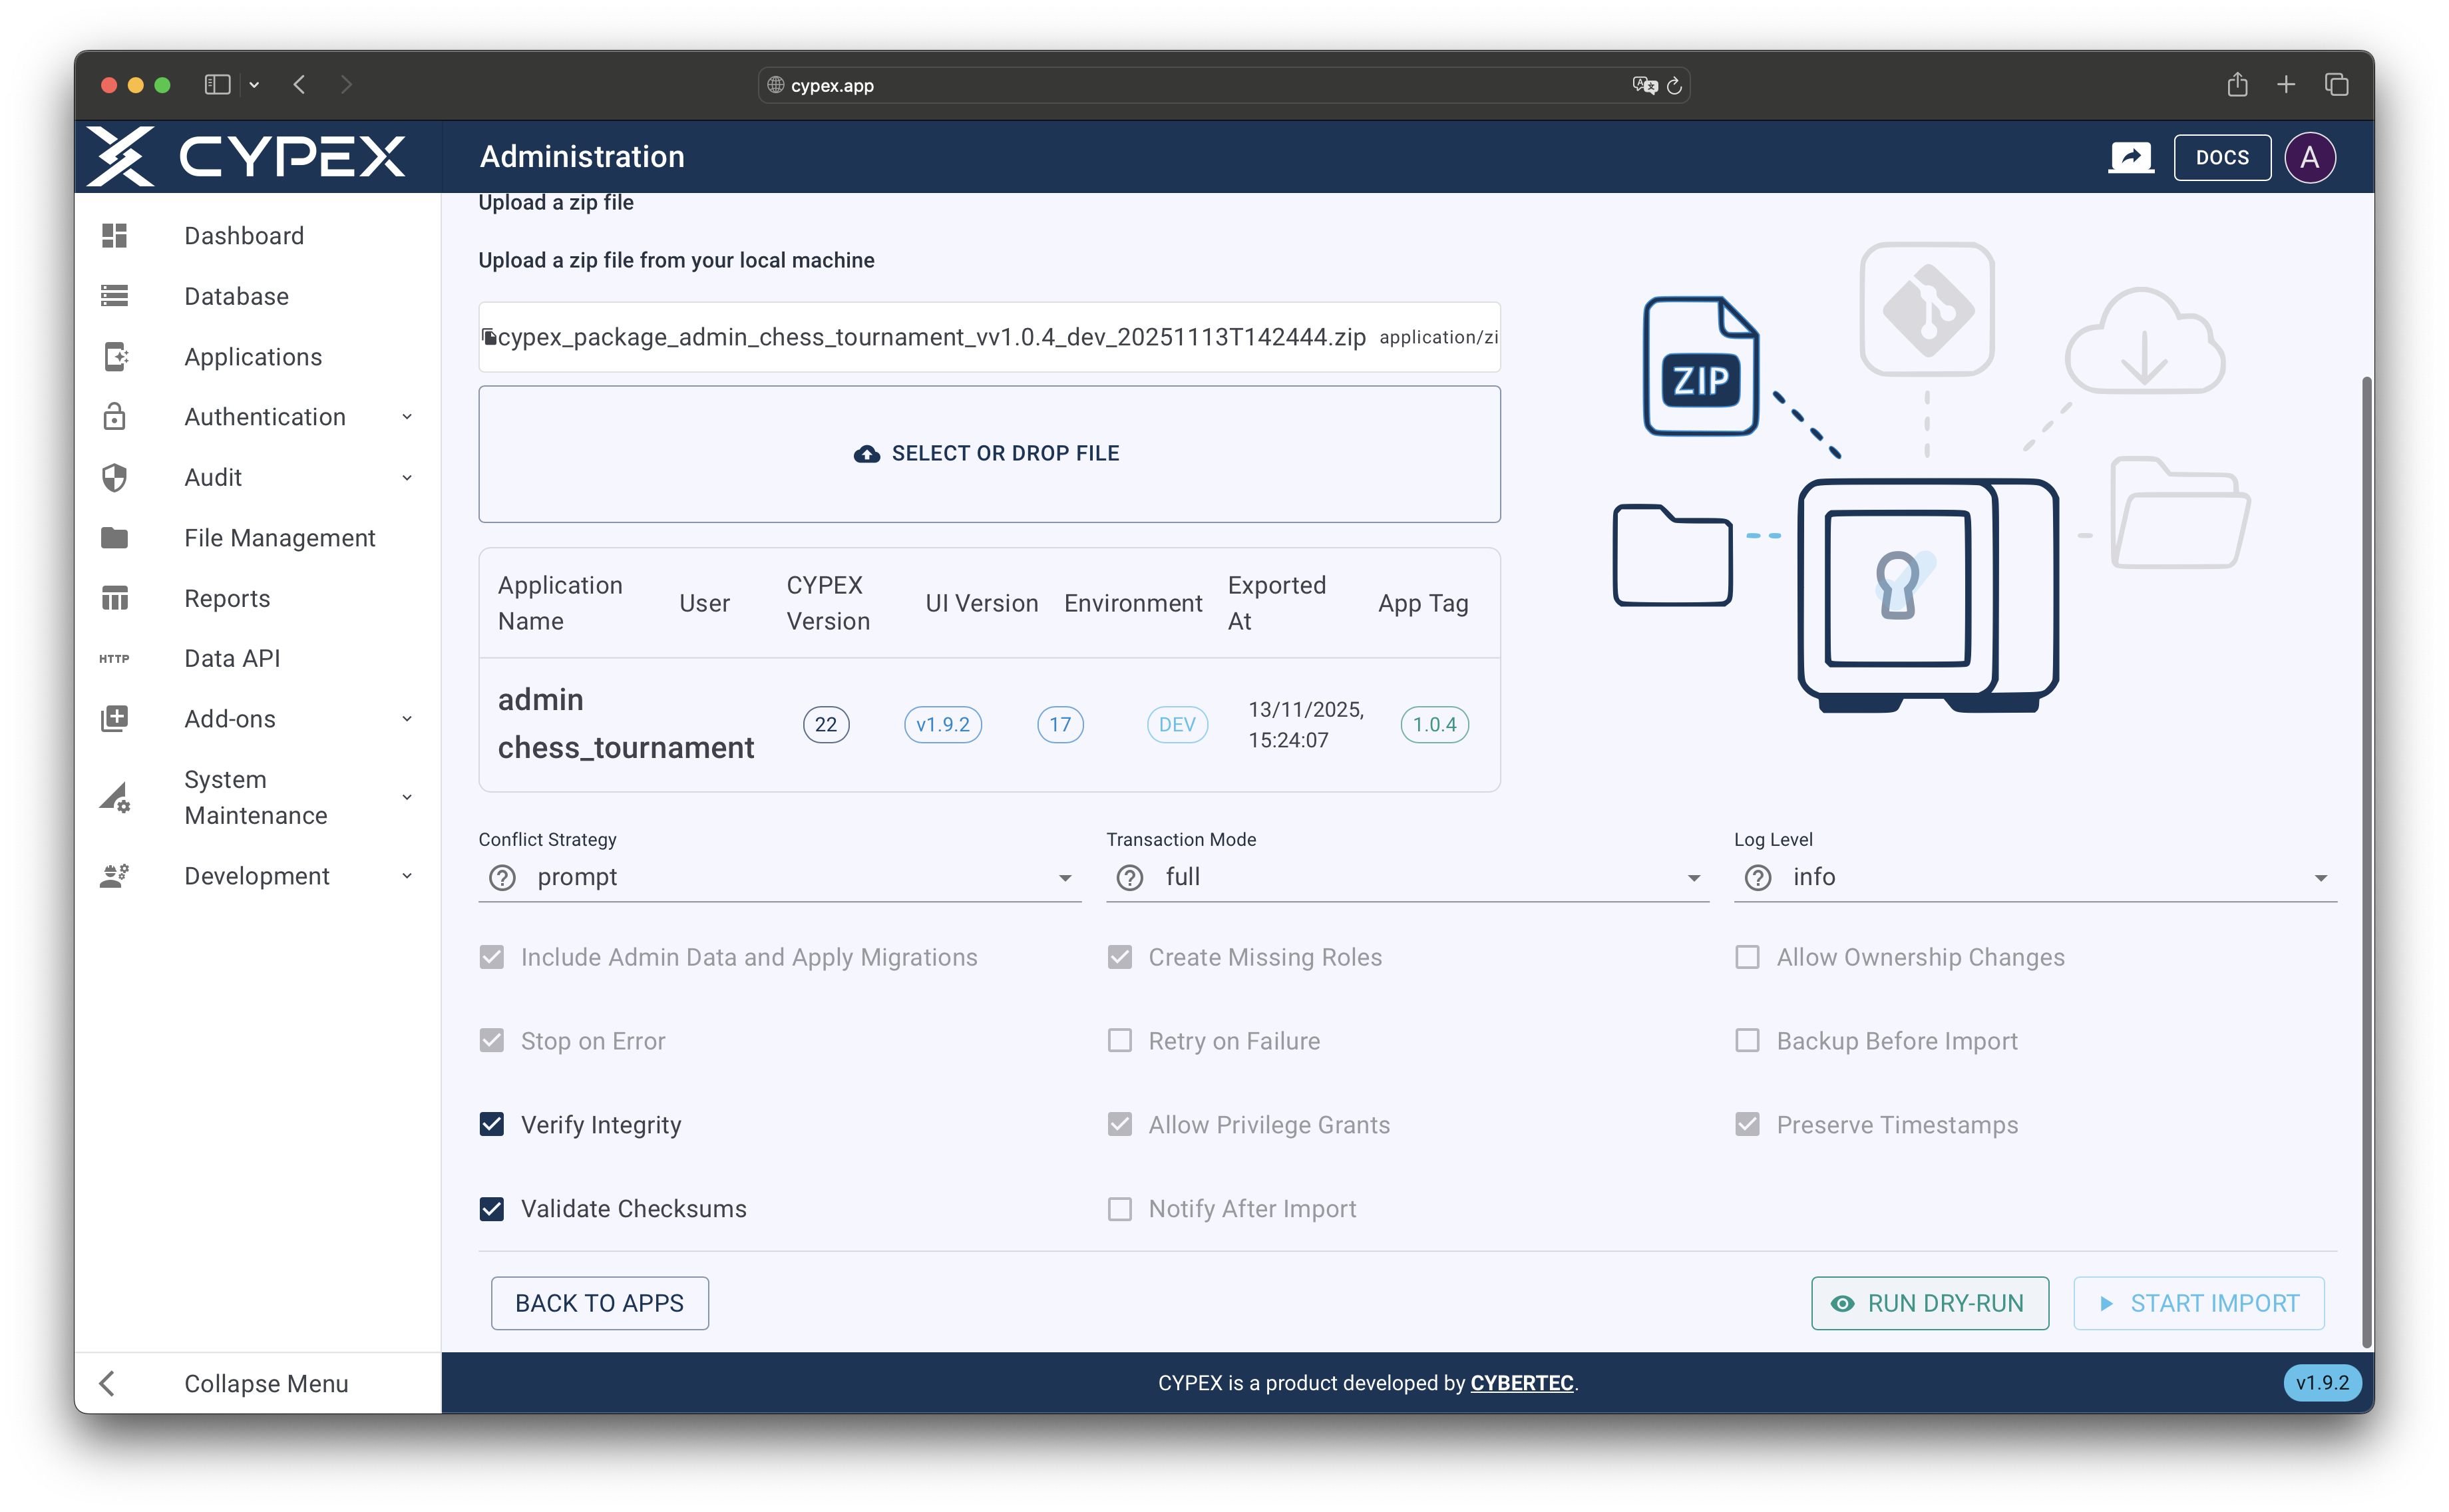Open the File Management folder icon
The image size is (2449, 1512).
pos(115,537)
